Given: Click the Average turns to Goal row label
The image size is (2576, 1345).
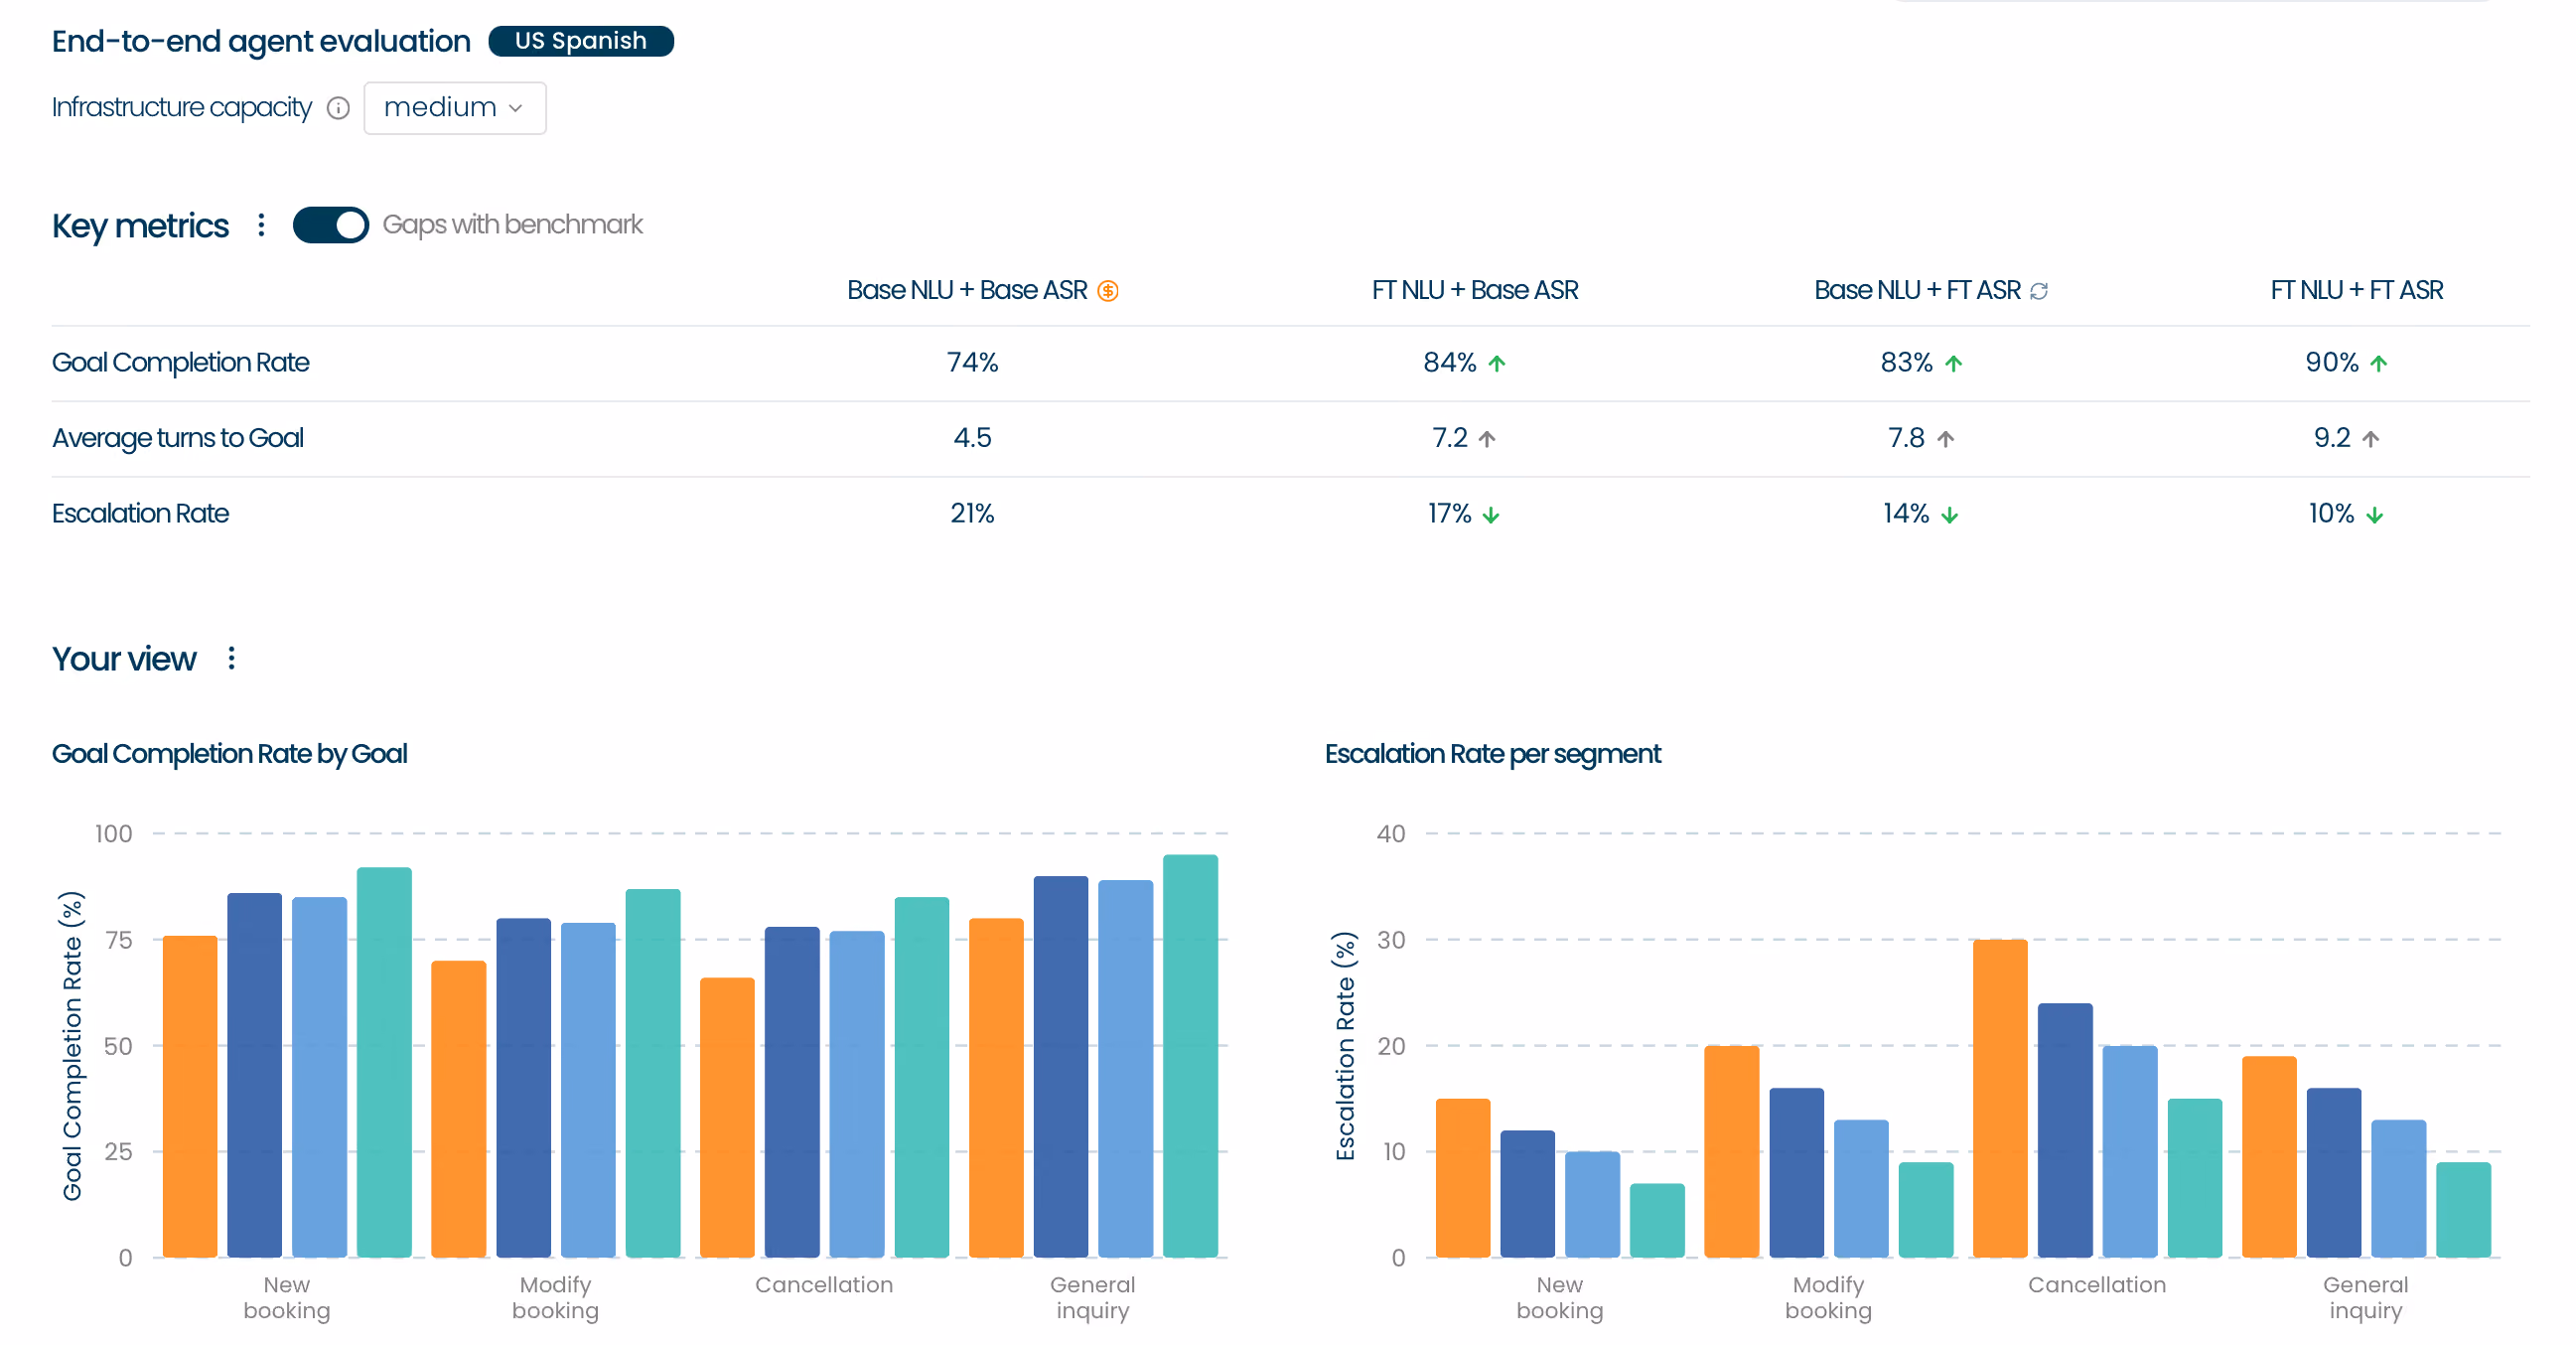Looking at the screenshot, I should [178, 438].
